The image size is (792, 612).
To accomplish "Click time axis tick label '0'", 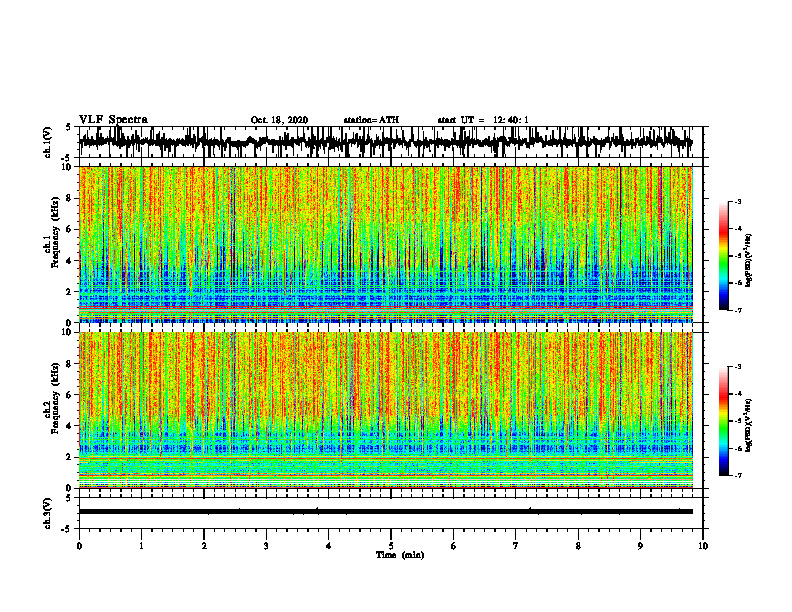I will coord(79,546).
